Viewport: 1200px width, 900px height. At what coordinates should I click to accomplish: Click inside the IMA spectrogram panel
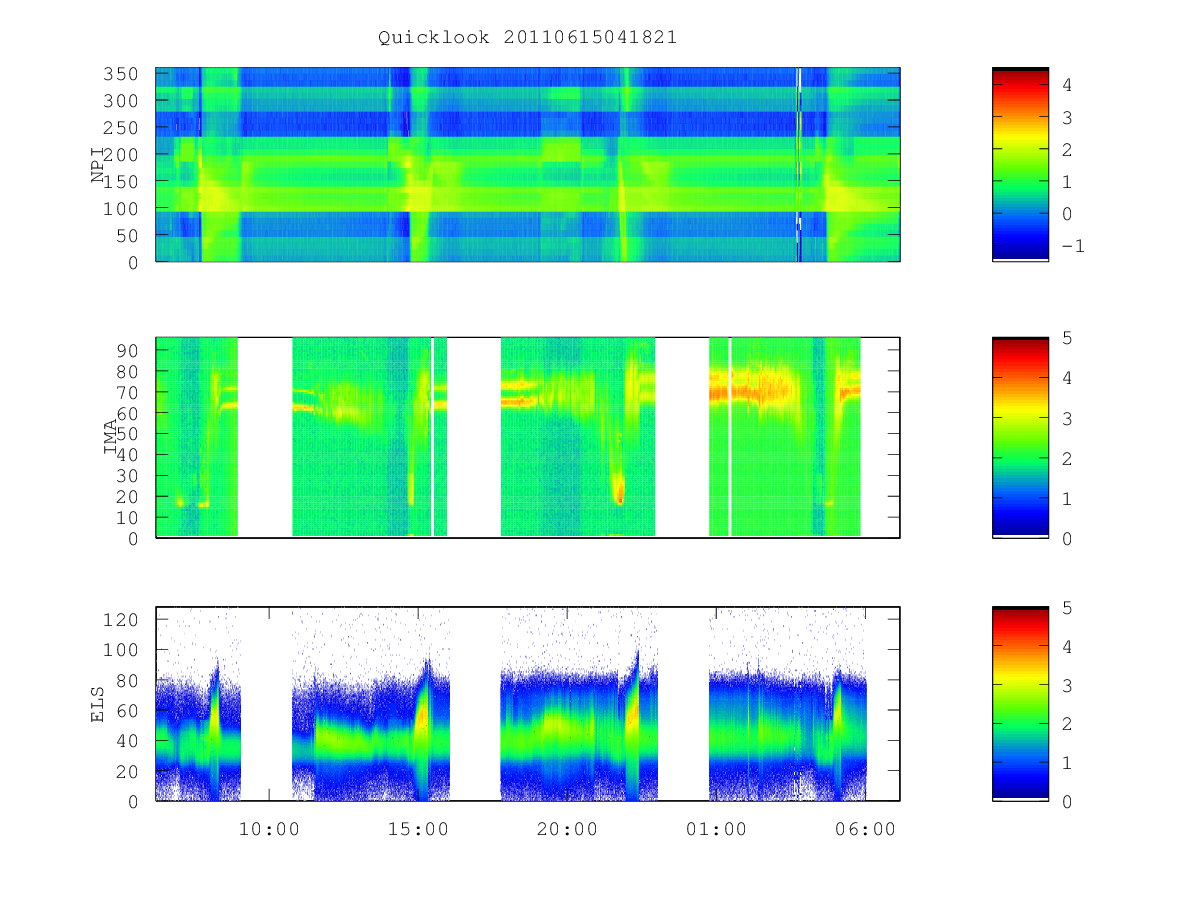click(x=528, y=438)
